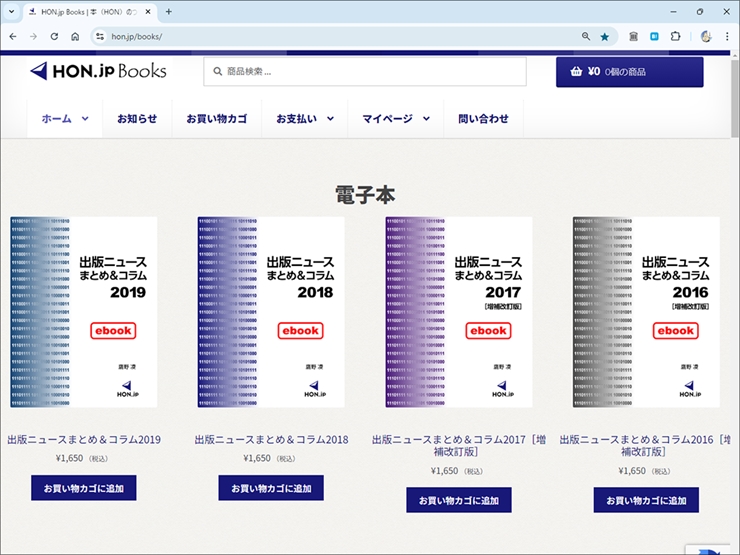The width and height of the screenshot is (740, 555).
Task: Open 出版ニュースまとめ＆コラム2019 title link
Action: (84, 439)
